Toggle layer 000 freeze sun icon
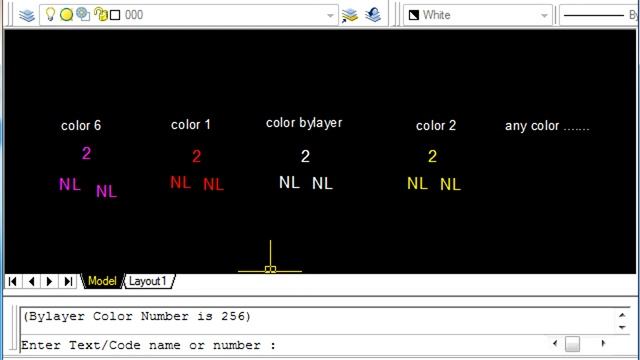640x360 pixels. click(66, 15)
